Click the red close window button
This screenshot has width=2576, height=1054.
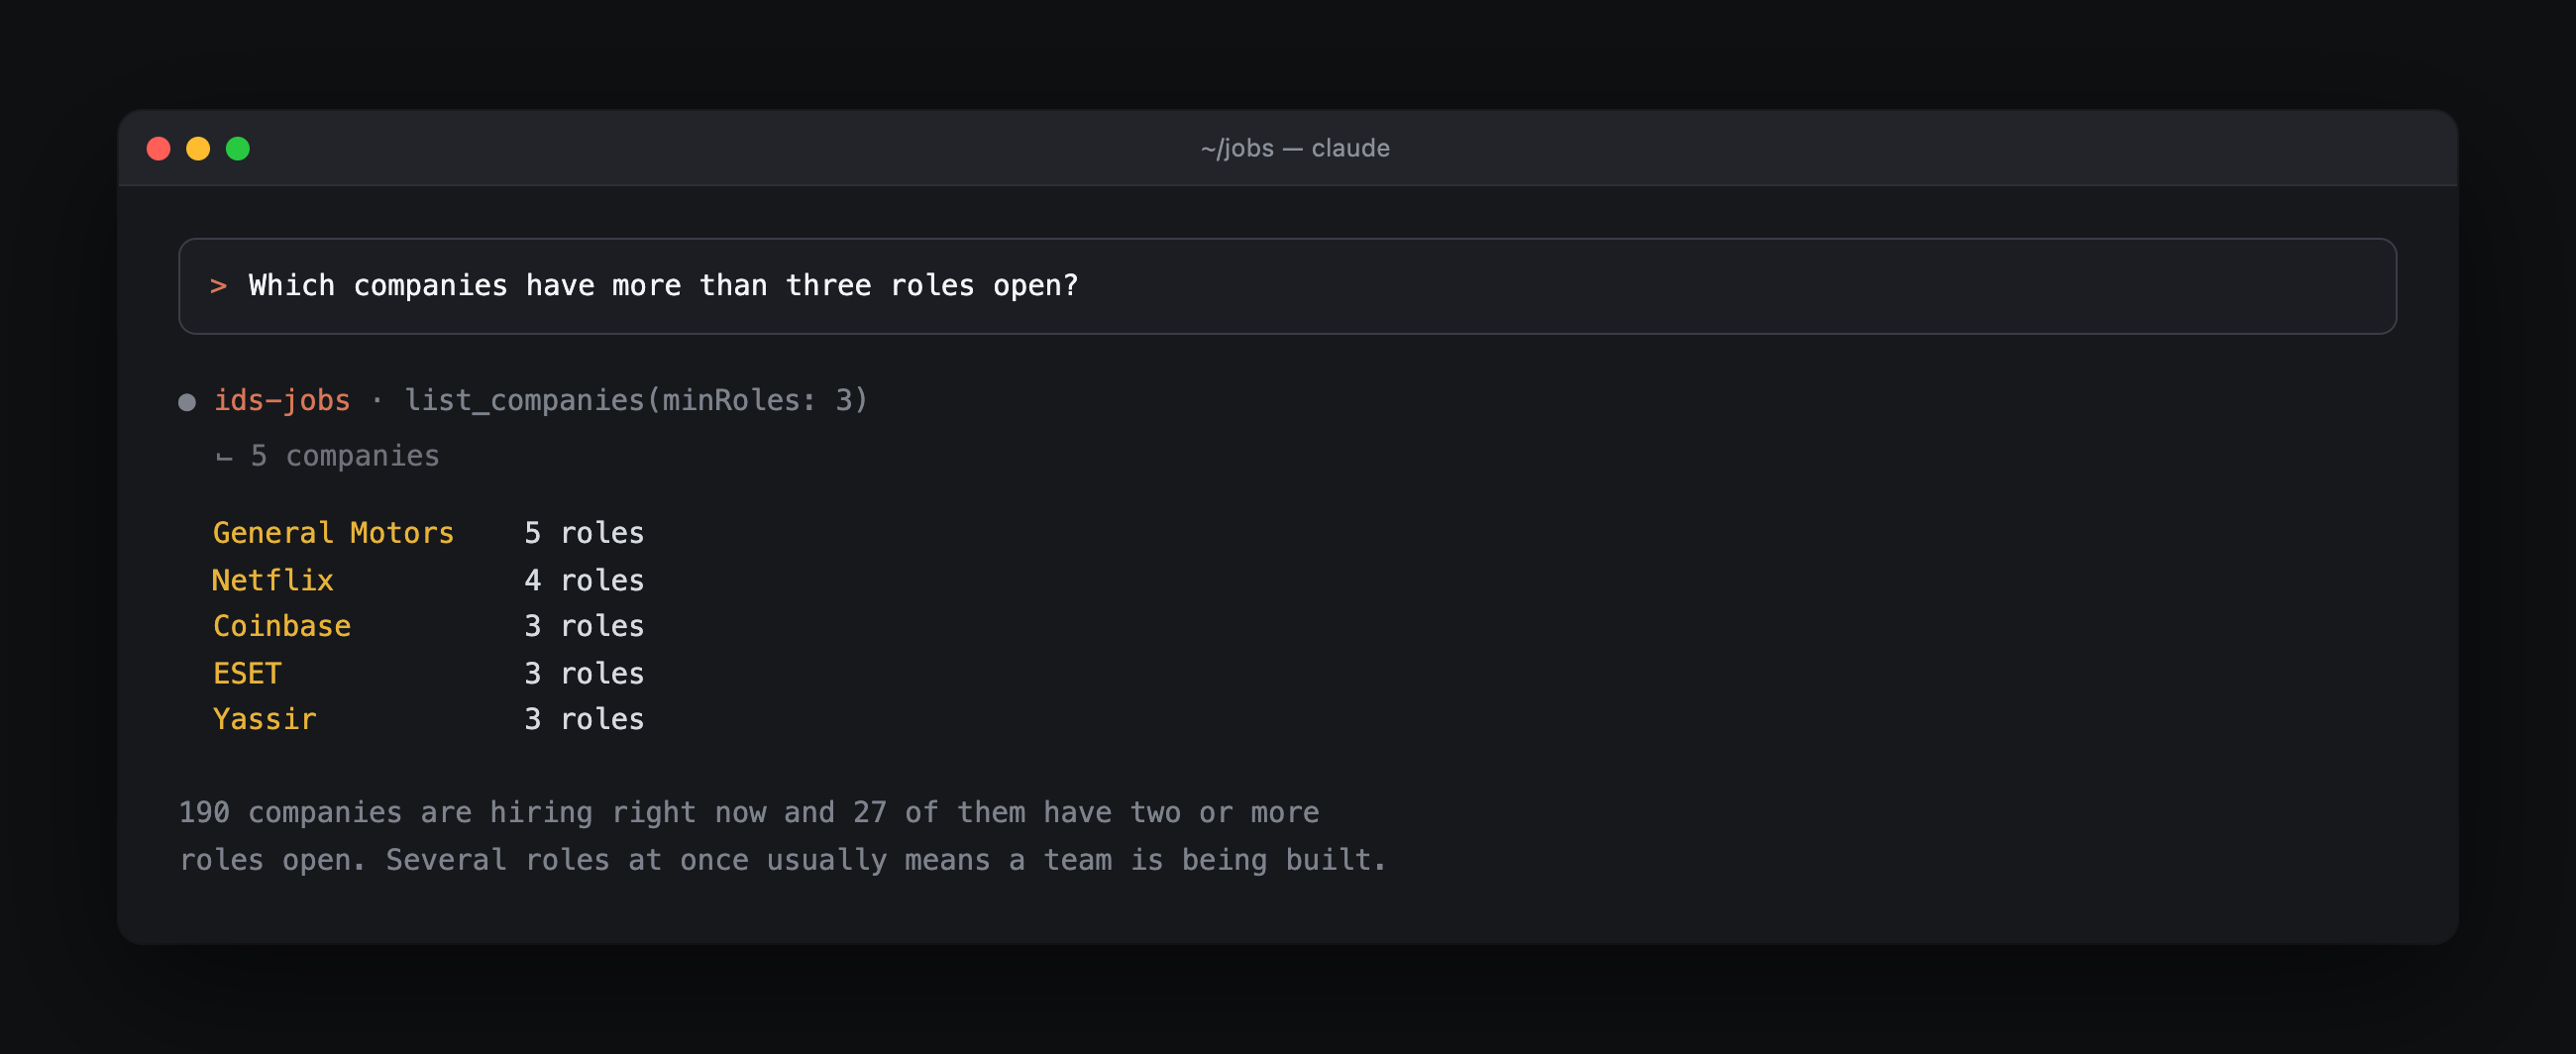point(158,149)
